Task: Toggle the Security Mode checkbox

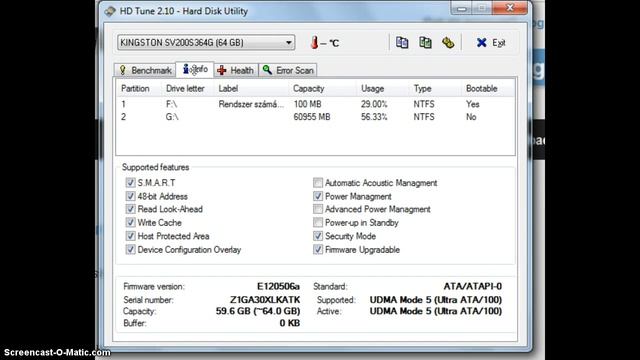Action: pyautogui.click(x=318, y=236)
